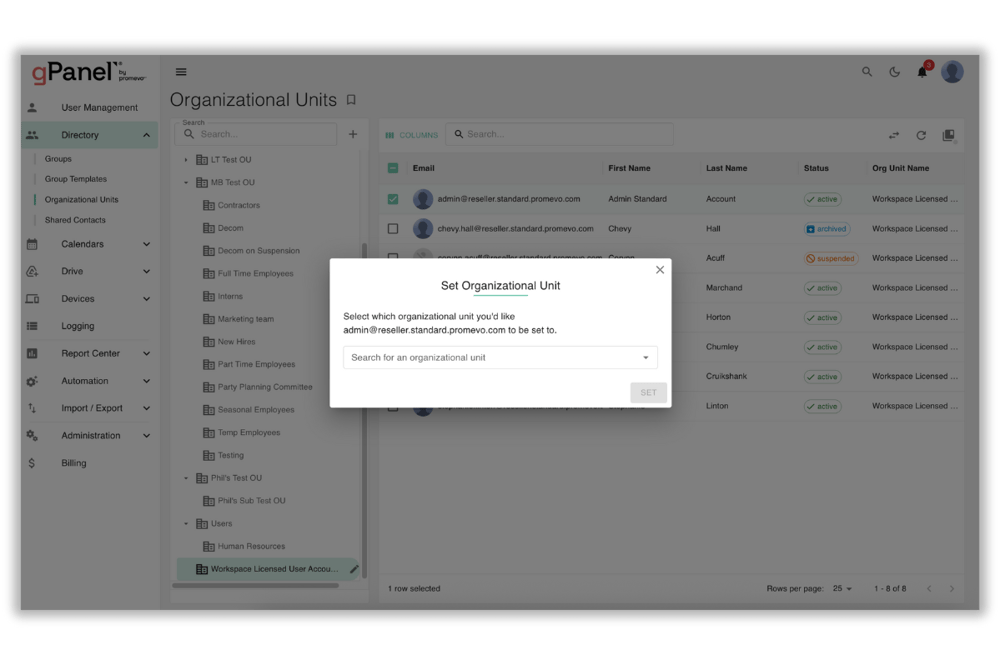This screenshot has width=1000, height=665.
Task: Expand the Report Center chevron
Action: point(146,353)
